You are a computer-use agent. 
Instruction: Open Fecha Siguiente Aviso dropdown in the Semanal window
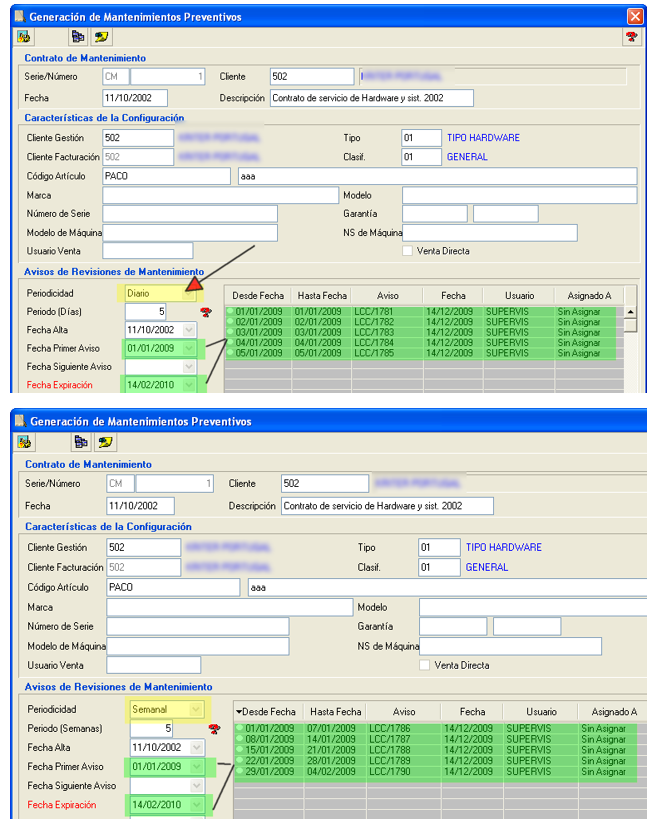tap(196, 786)
